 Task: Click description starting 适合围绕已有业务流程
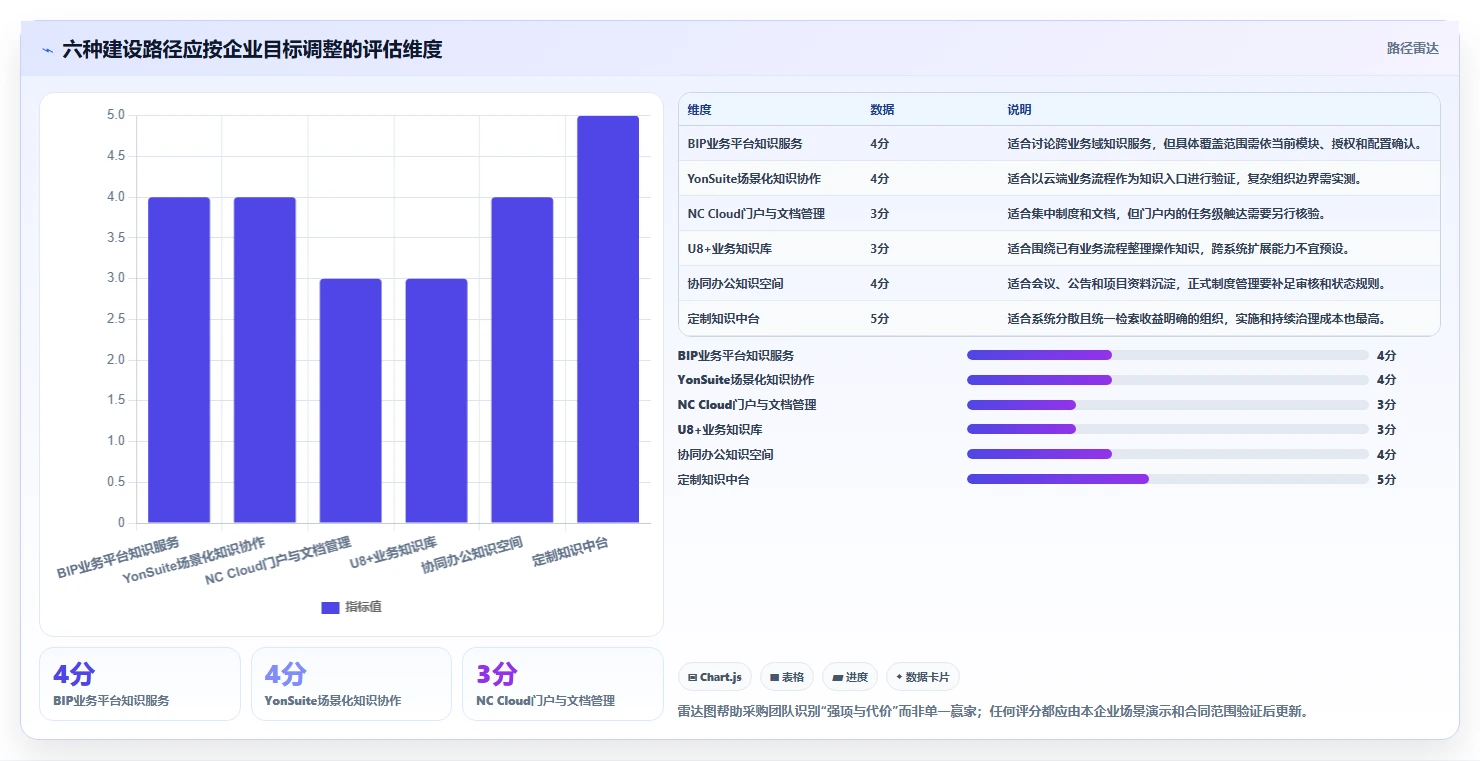coord(1178,249)
